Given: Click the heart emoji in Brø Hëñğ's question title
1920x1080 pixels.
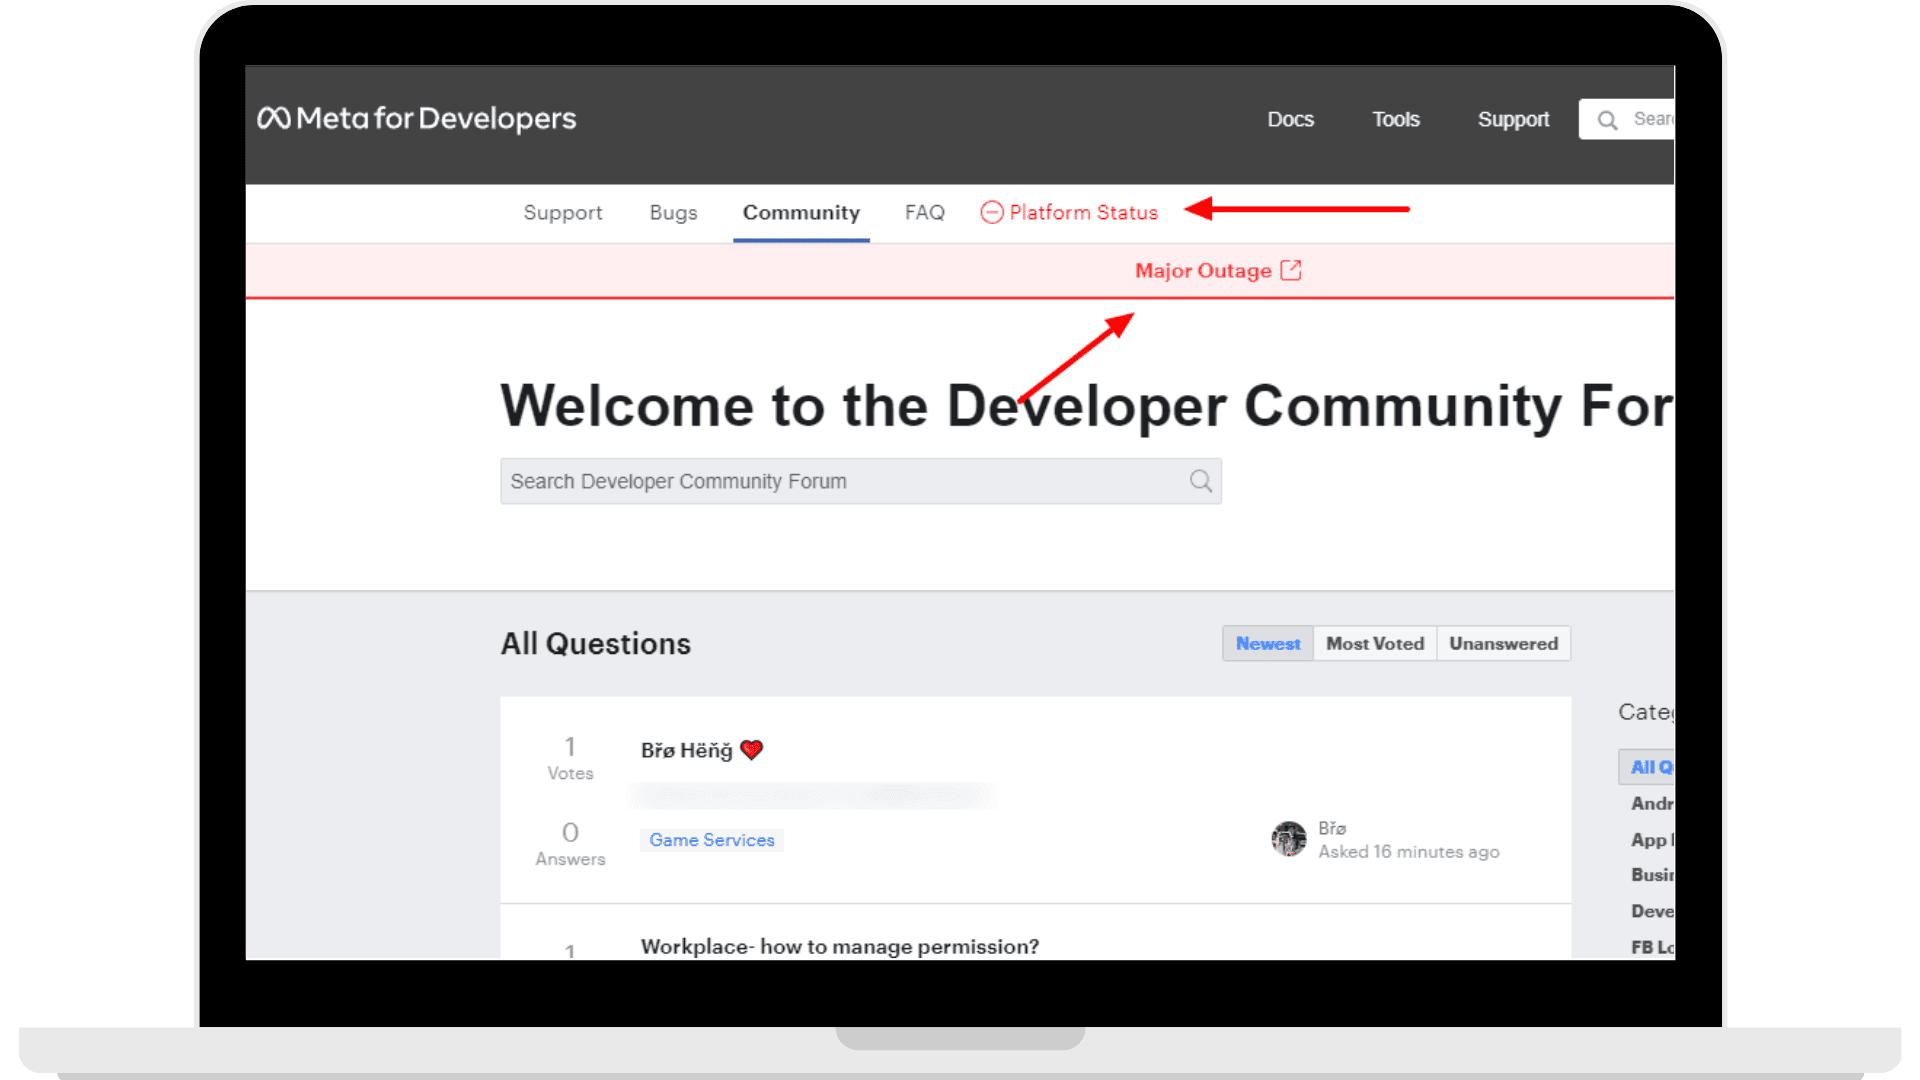Looking at the screenshot, I should (752, 749).
